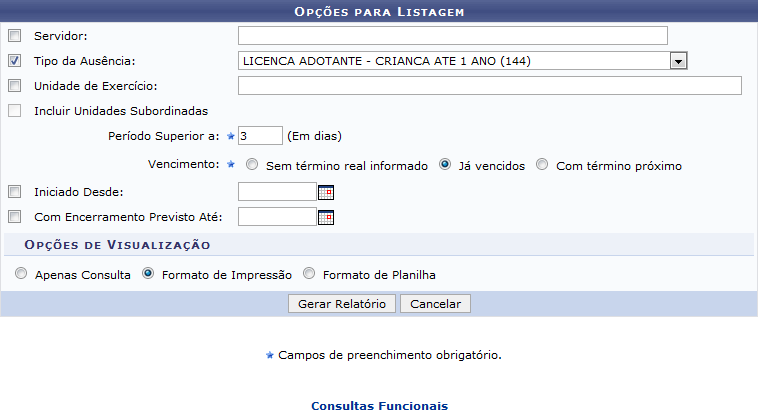Enable the Servidor checkbox
758x414 pixels.
pos(14,36)
